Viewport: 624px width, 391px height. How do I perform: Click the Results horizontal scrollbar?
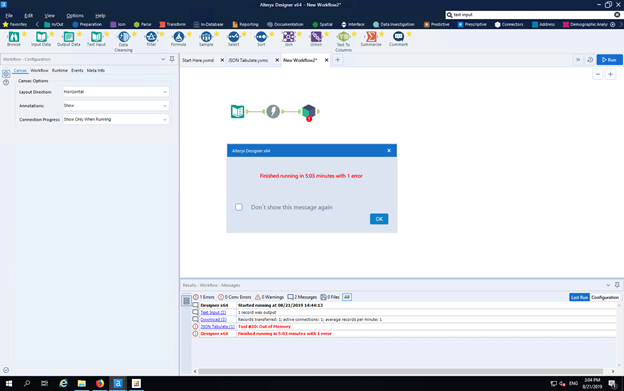point(400,371)
